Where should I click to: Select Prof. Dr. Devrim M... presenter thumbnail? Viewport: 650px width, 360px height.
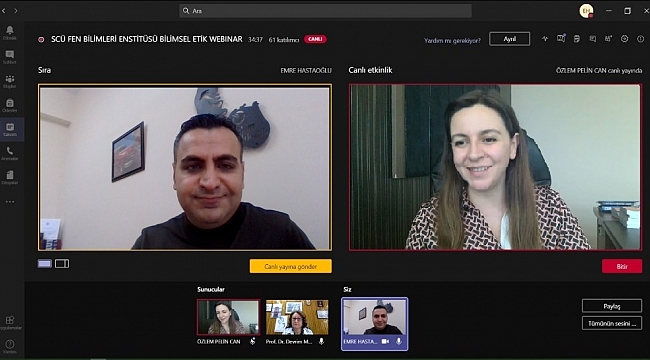point(297,317)
